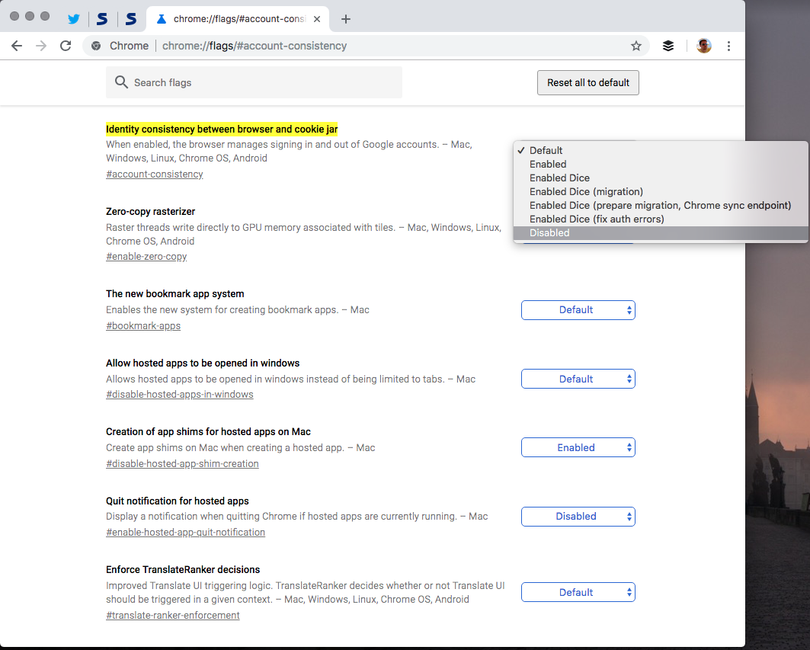Click the reload page icon
The image size is (810, 650).
click(x=65, y=45)
